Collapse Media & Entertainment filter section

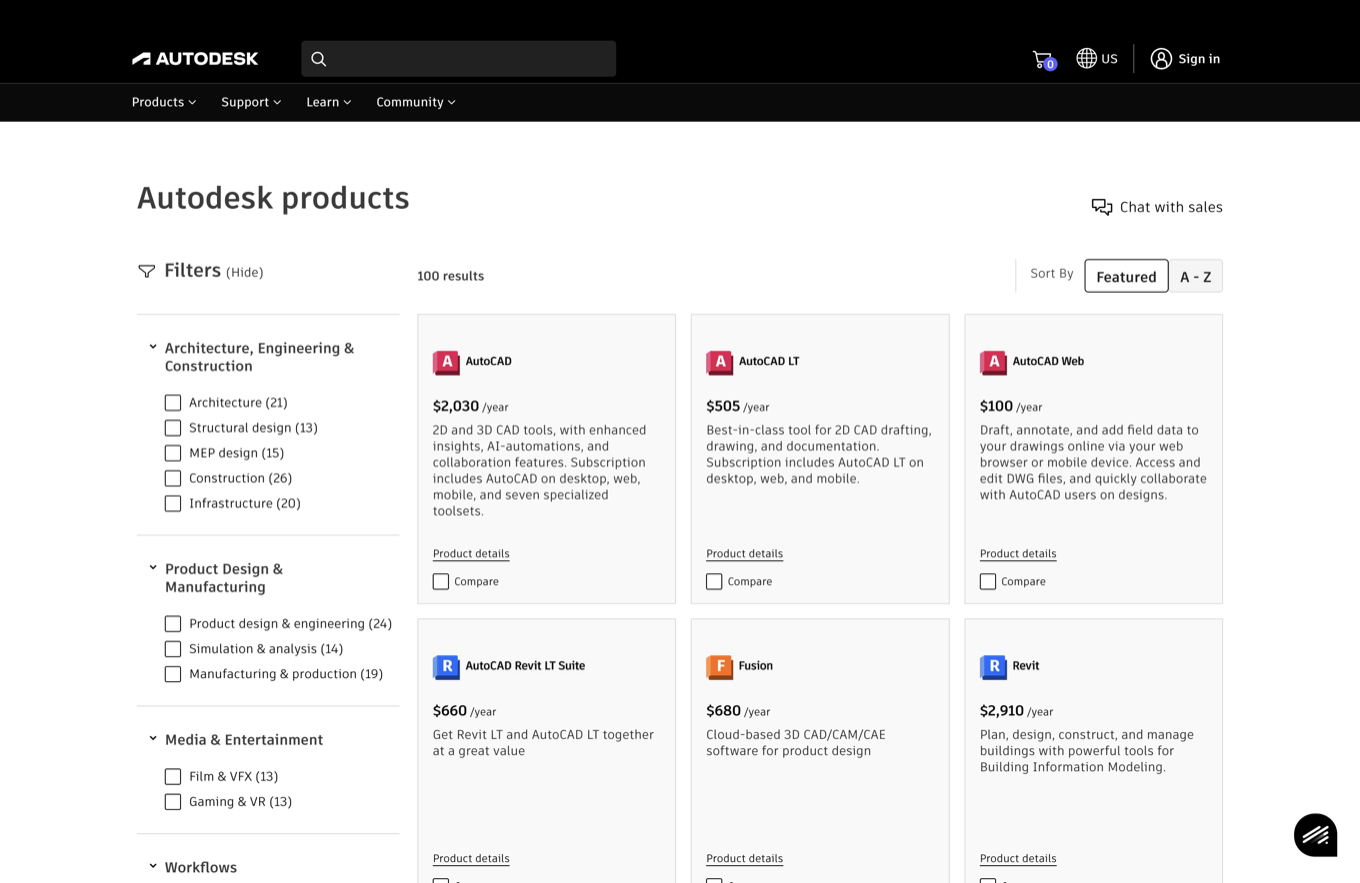153,739
